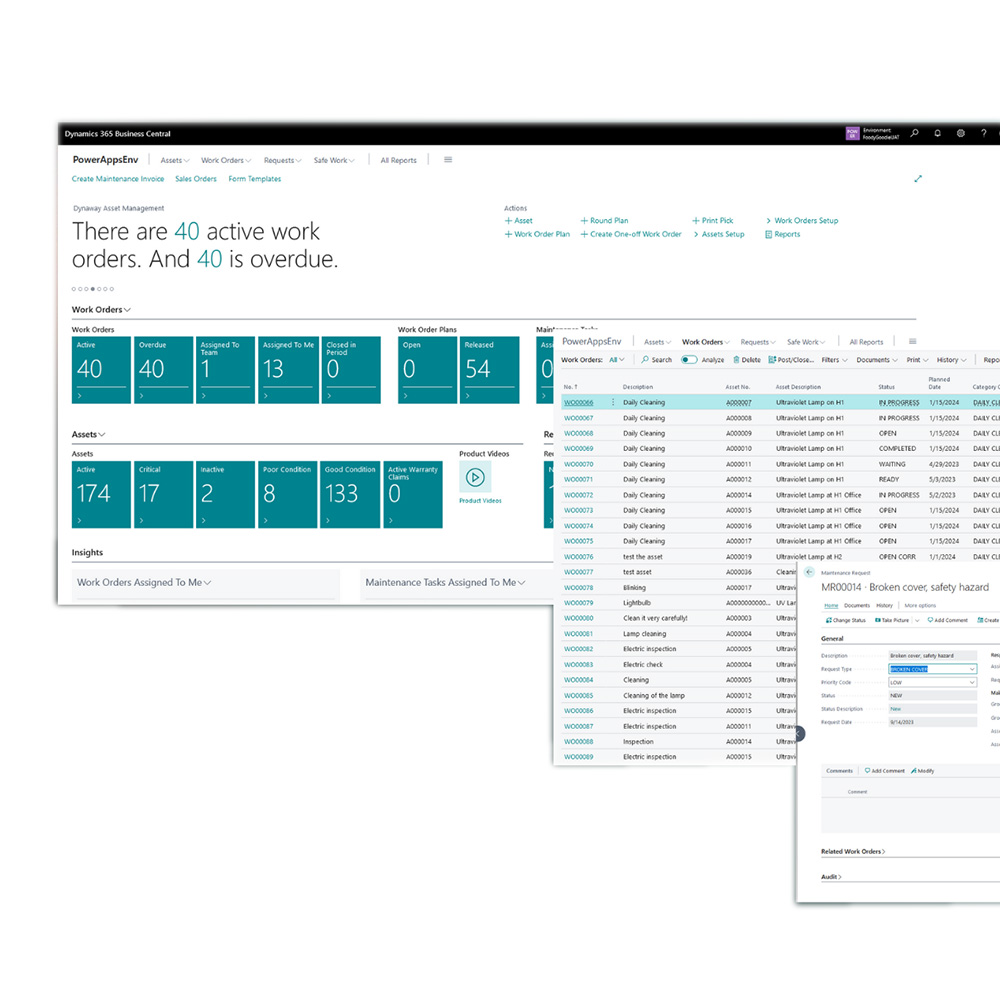Click Post/Close in the work orders toolbar

[791, 360]
